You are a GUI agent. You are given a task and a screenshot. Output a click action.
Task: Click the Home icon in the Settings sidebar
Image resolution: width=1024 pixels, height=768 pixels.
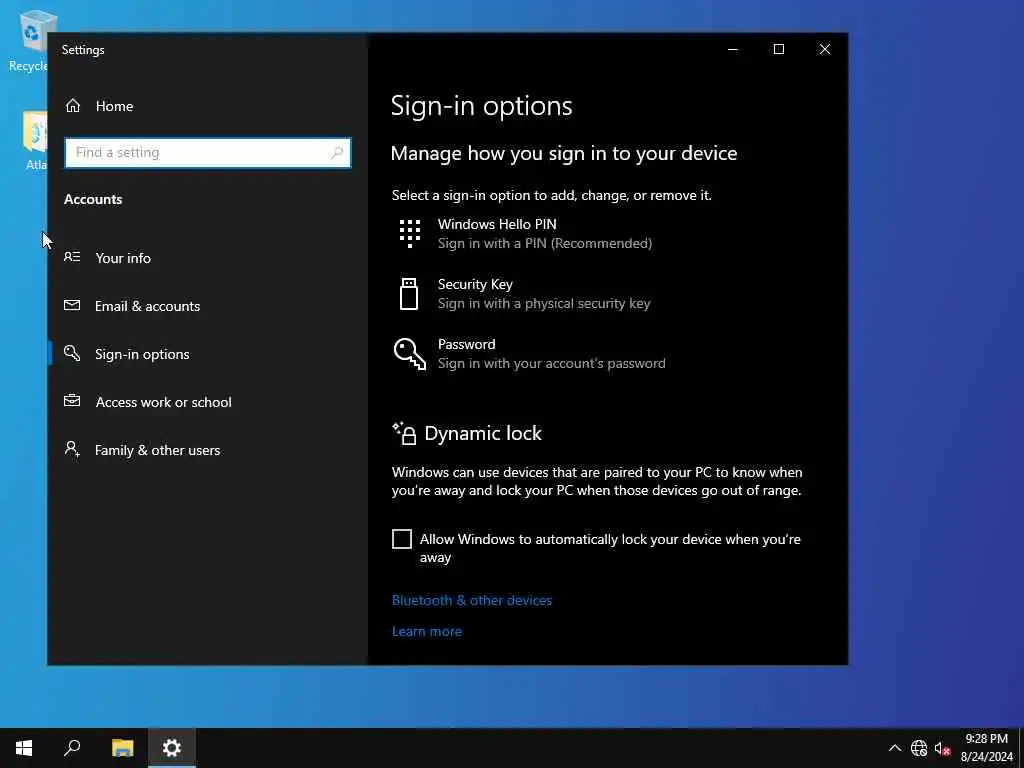pyautogui.click(x=72, y=106)
